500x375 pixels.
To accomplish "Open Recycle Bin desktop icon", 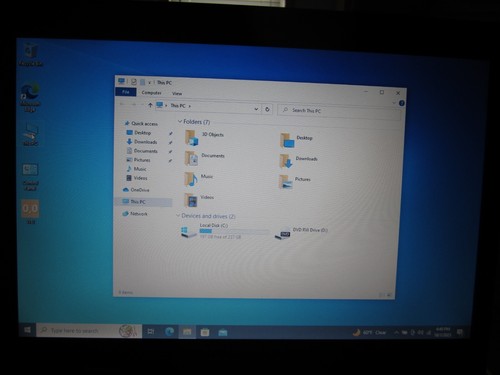I will point(31,54).
